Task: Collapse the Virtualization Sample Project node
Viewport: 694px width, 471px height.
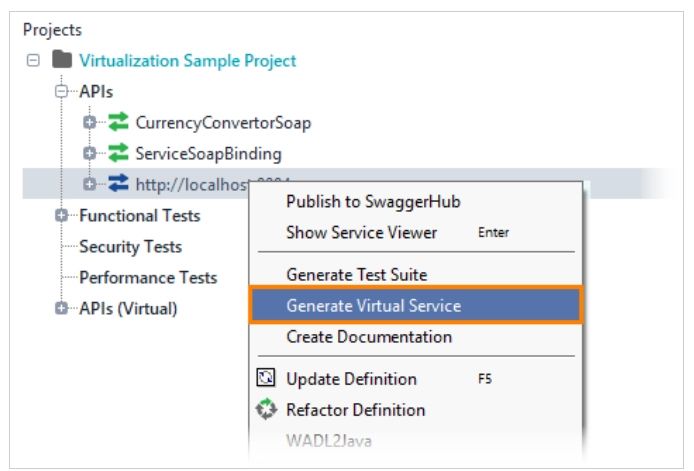Action: [x=34, y=61]
